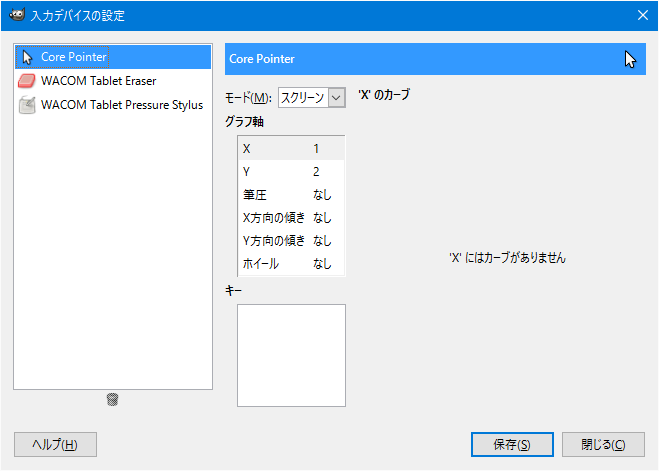
Task: Select WACOM Tablet Pressure Stylus device name
Action: (x=122, y=105)
